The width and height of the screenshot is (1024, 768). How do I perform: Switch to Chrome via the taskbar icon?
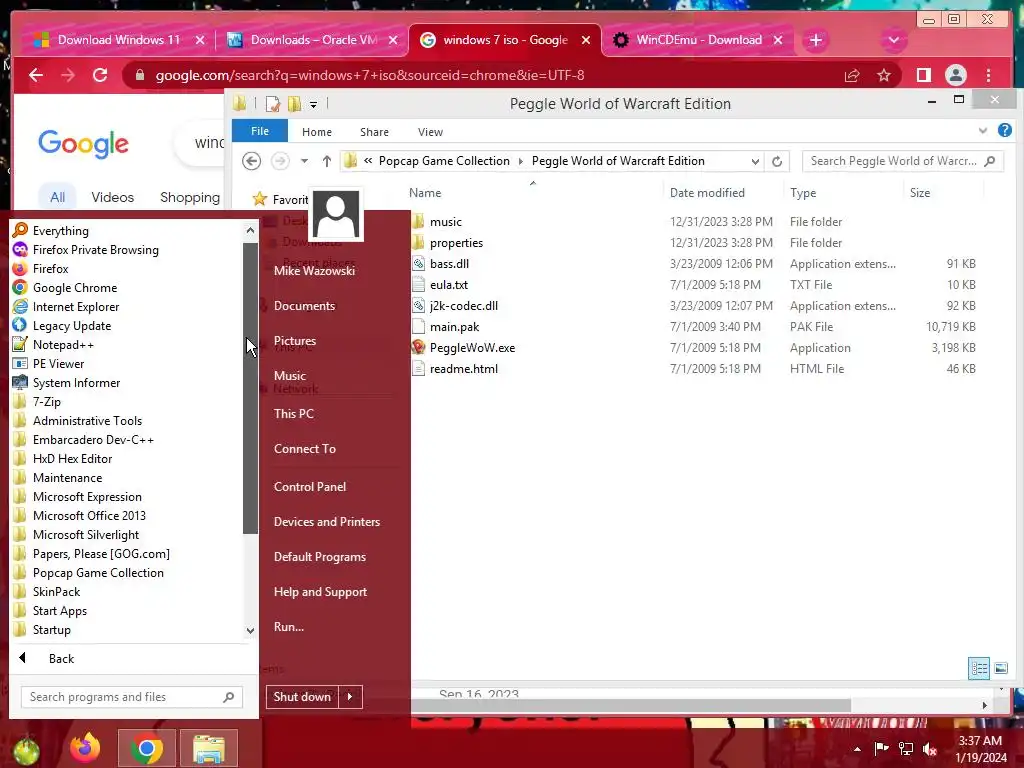coord(146,748)
